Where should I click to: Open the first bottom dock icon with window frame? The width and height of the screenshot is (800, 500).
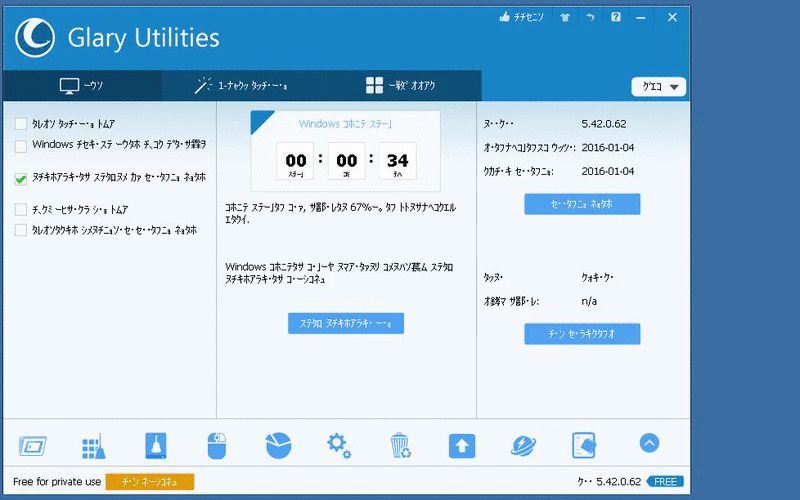click(33, 446)
